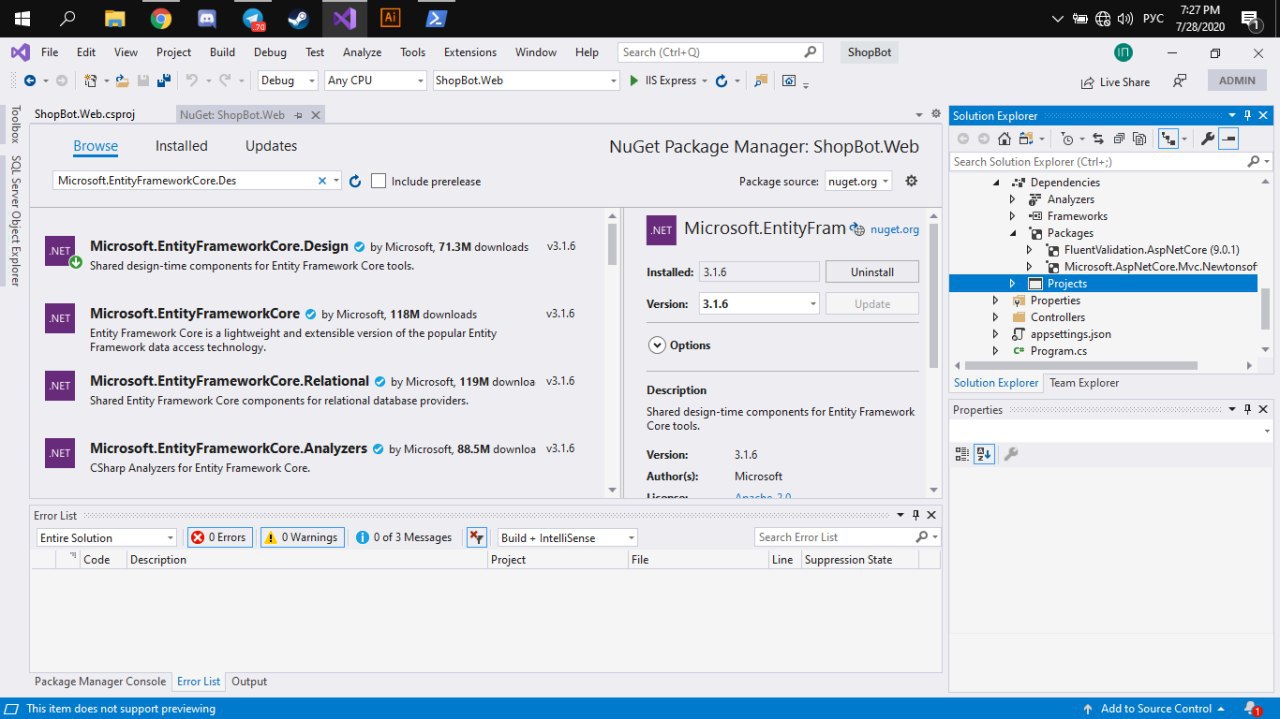Open the Build + IntelliSense dropdown
1280x719 pixels.
[x=567, y=538]
